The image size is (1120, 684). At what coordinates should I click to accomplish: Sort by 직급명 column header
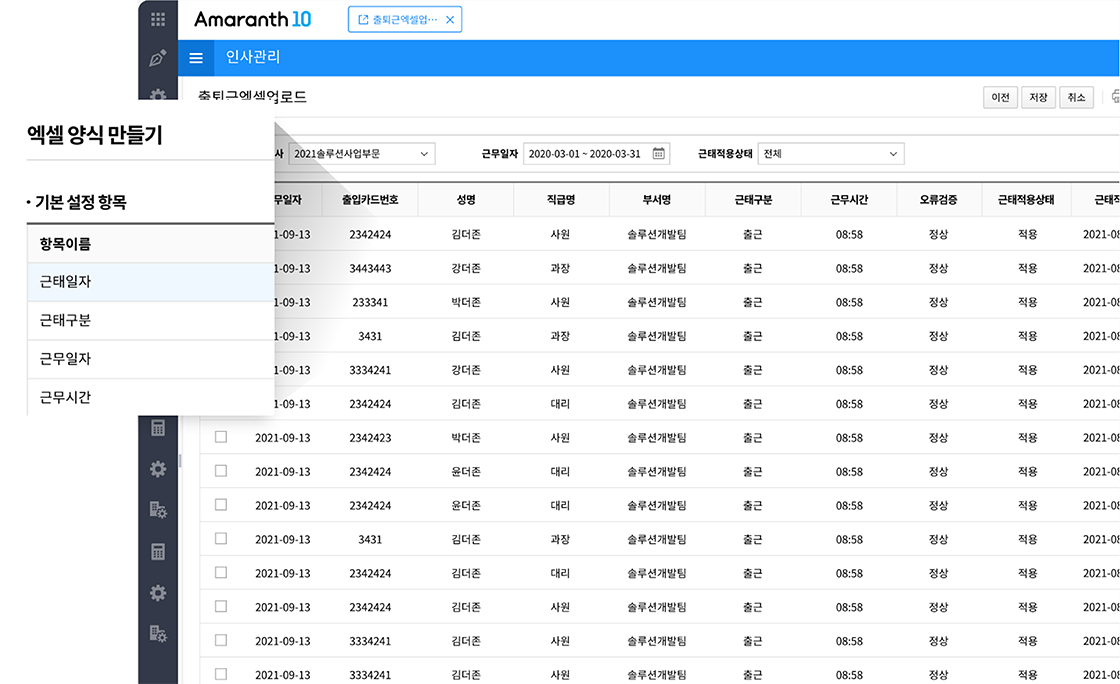coord(561,200)
